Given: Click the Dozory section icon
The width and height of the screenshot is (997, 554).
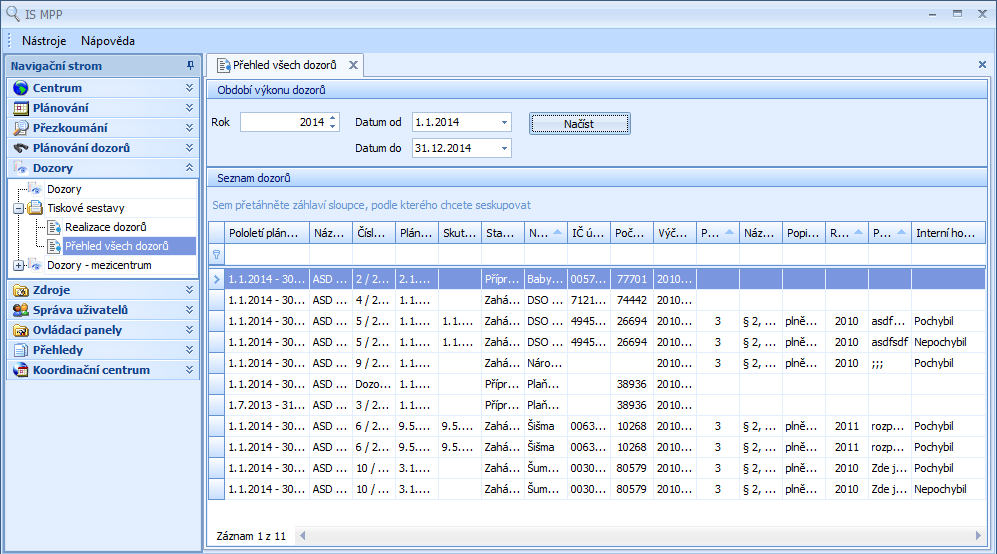Looking at the screenshot, I should [21, 168].
